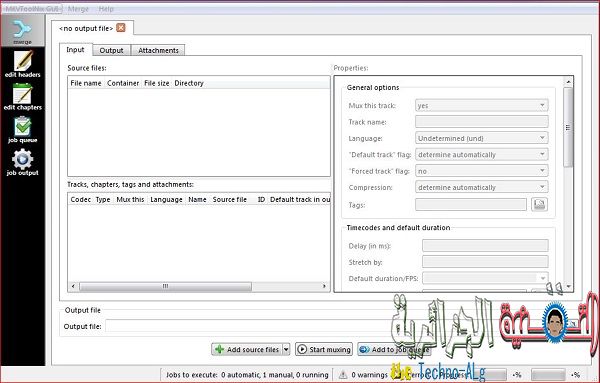Close the no output file tab
Screen dimensions: 600x383
tap(121, 28)
